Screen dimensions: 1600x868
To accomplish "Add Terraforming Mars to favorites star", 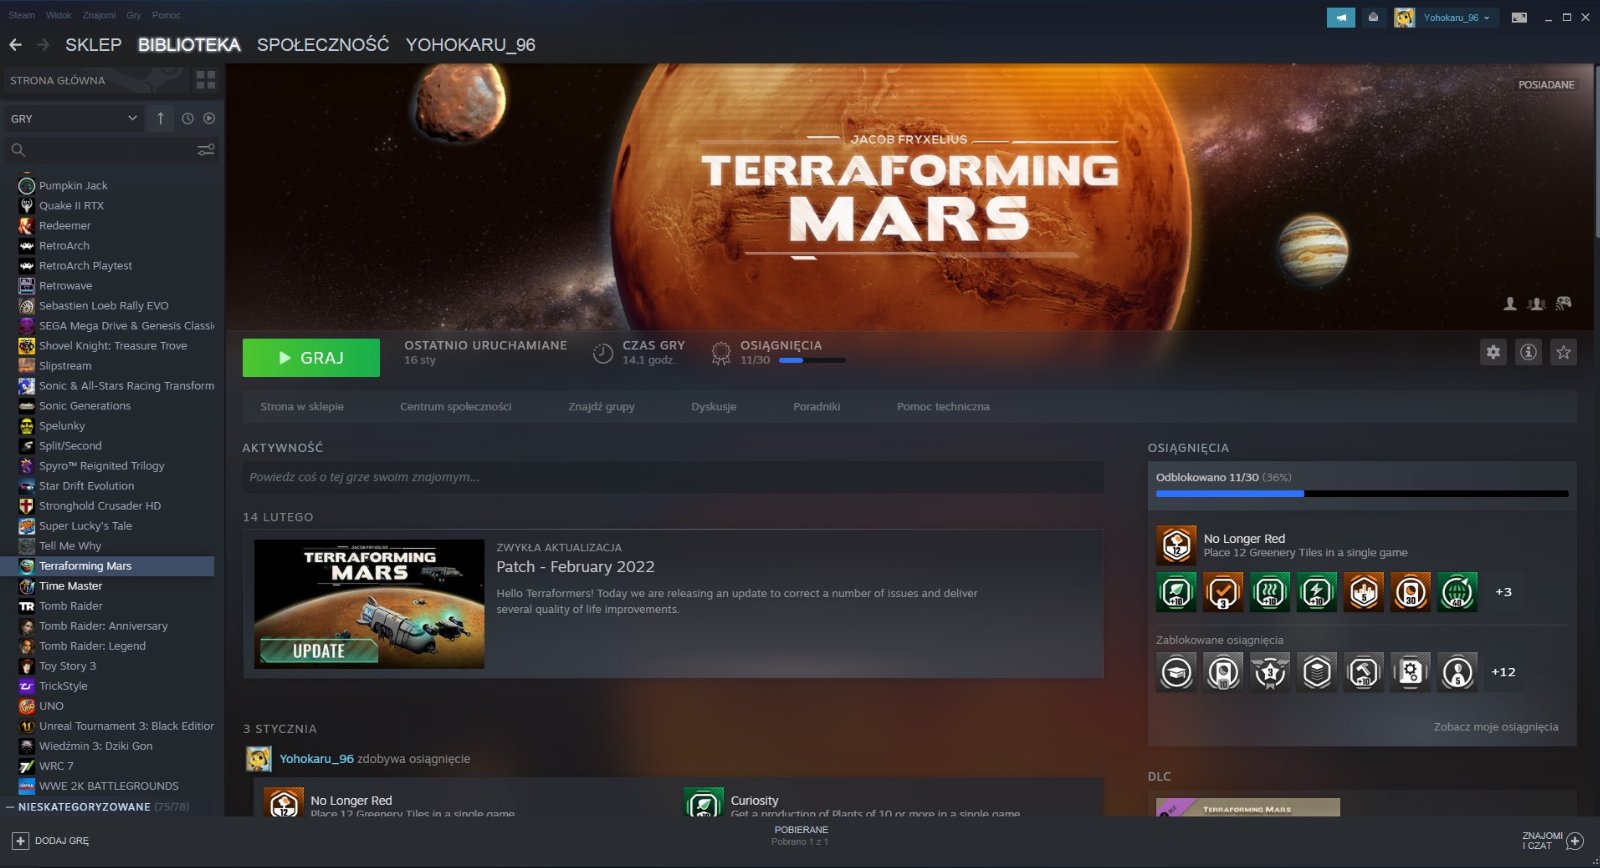I will 1563,352.
